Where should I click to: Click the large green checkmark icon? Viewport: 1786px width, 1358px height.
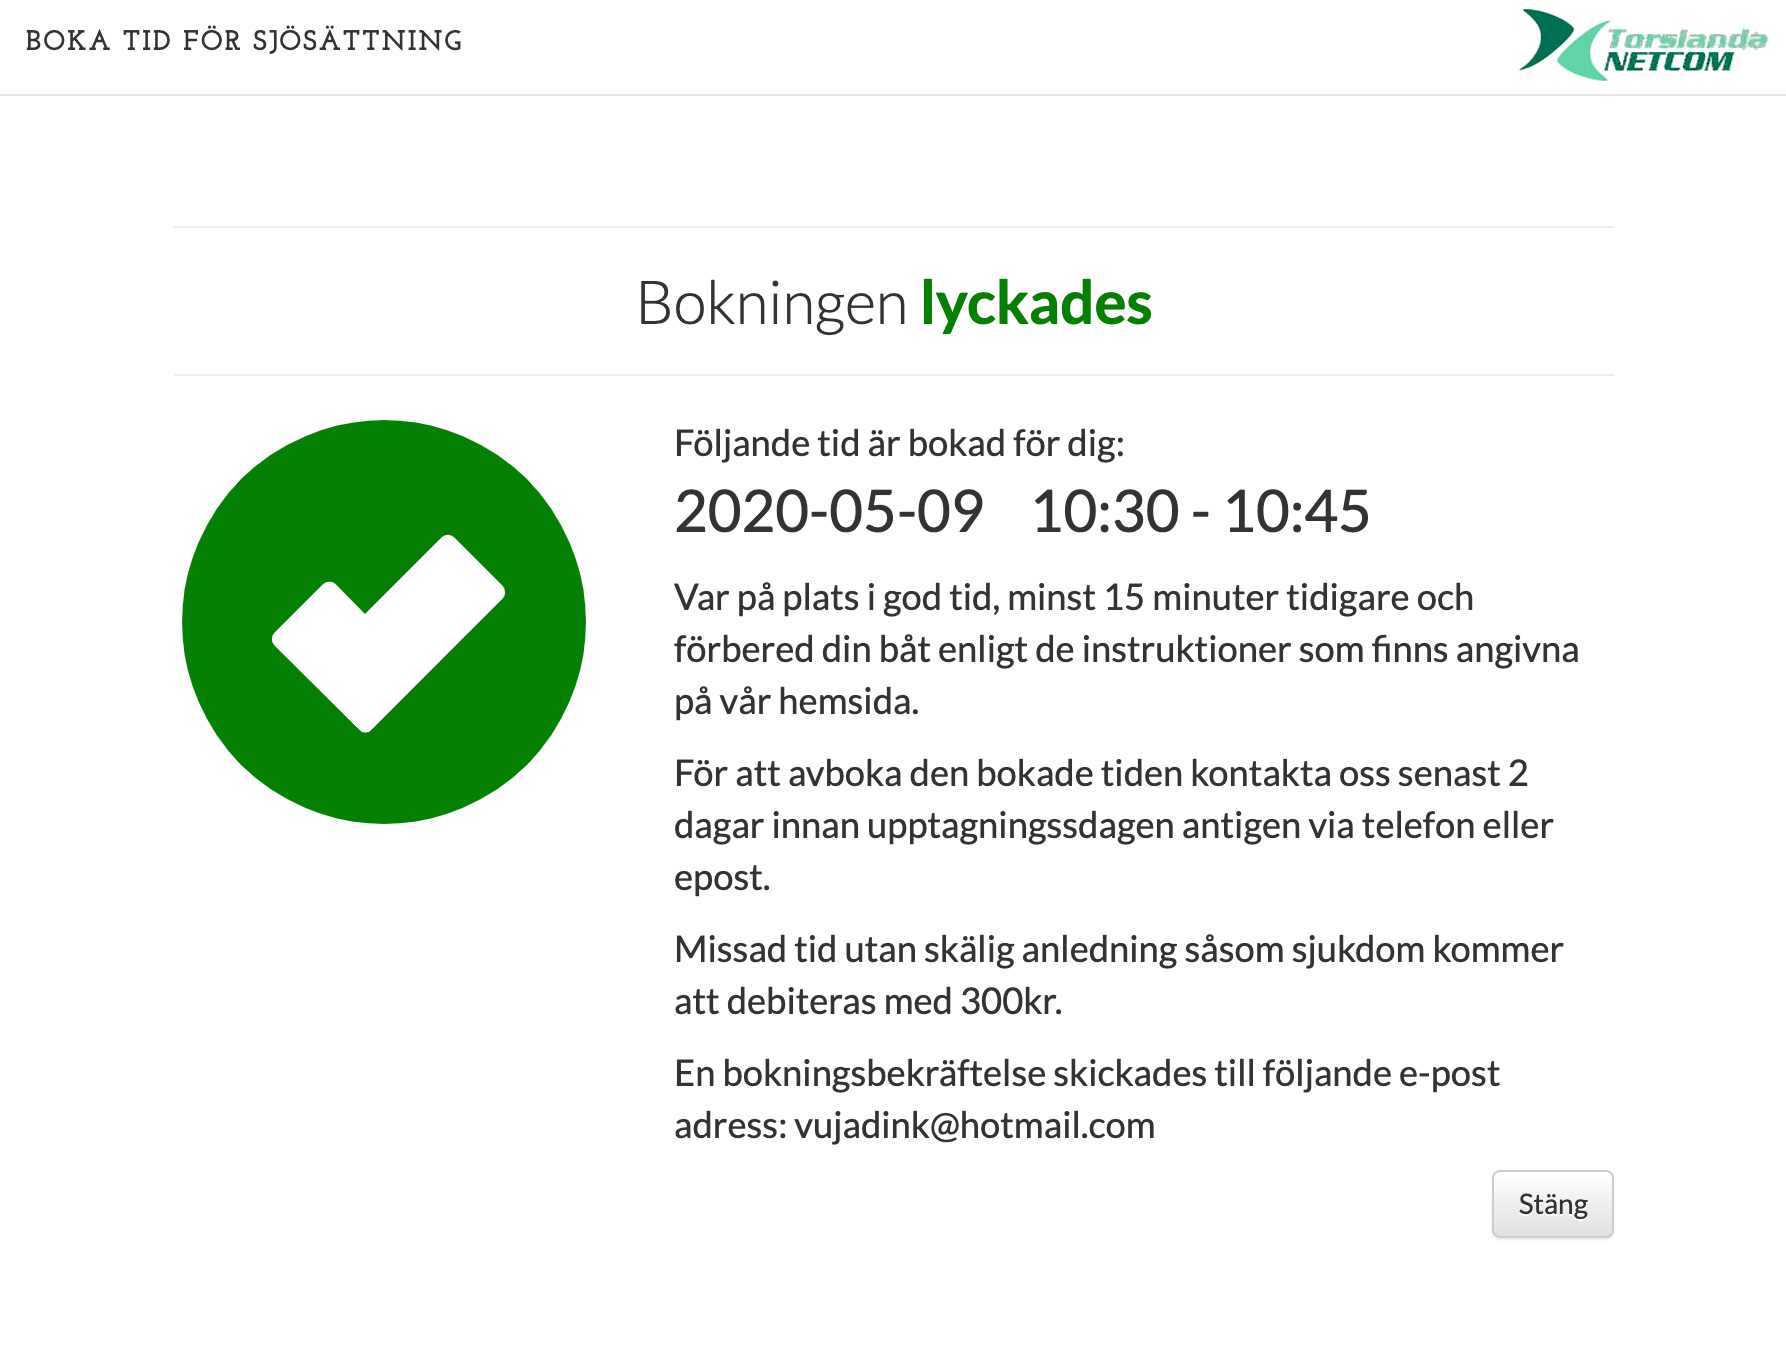coord(384,622)
